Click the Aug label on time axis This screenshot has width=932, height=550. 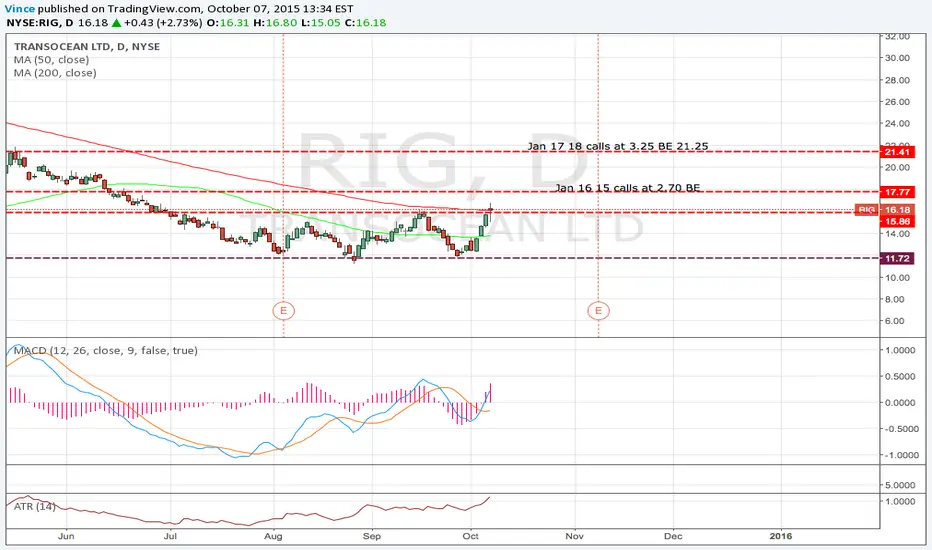273,536
